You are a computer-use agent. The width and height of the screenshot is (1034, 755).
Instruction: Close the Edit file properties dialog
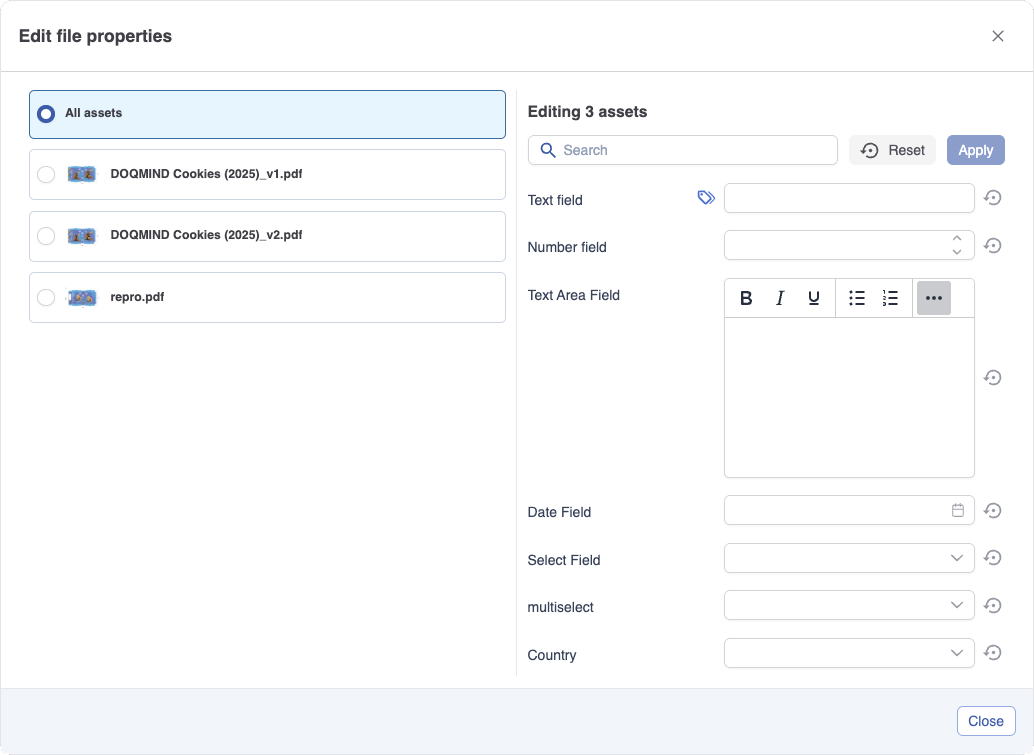pos(998,36)
